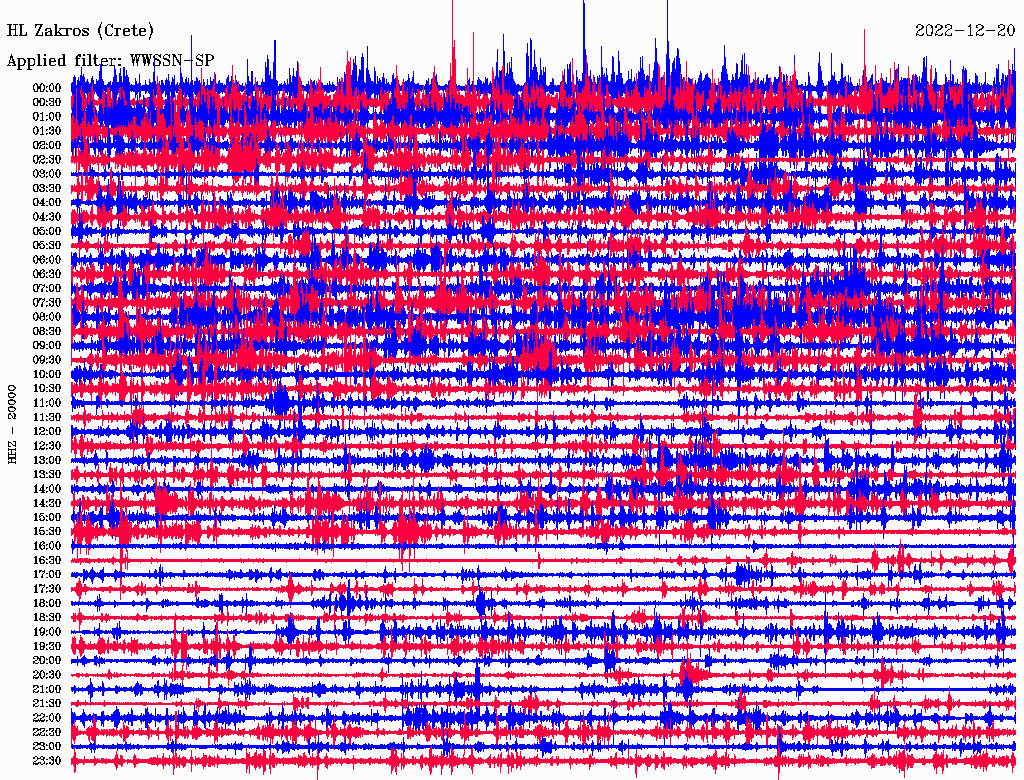Click the '00:30' time label
The image size is (1024, 780).
[47, 102]
